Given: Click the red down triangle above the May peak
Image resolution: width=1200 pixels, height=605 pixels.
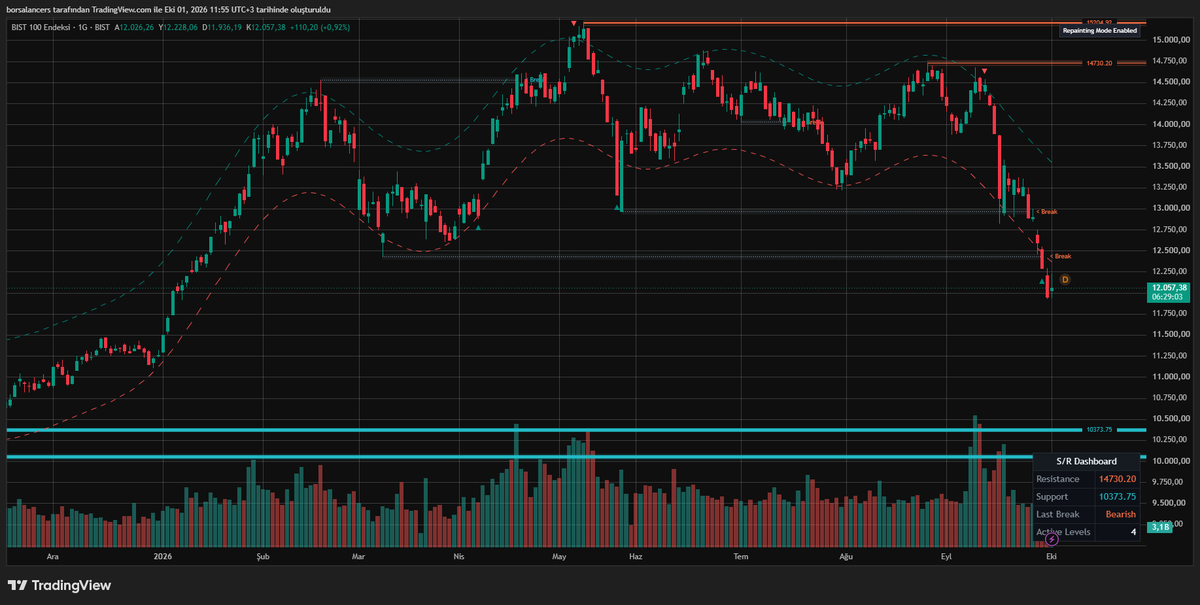Looking at the screenshot, I should coord(574,23).
